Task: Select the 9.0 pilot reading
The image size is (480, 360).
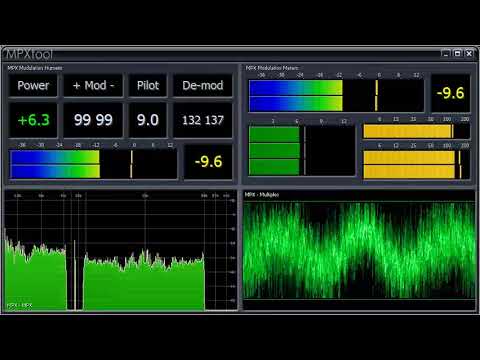Action: [148, 120]
